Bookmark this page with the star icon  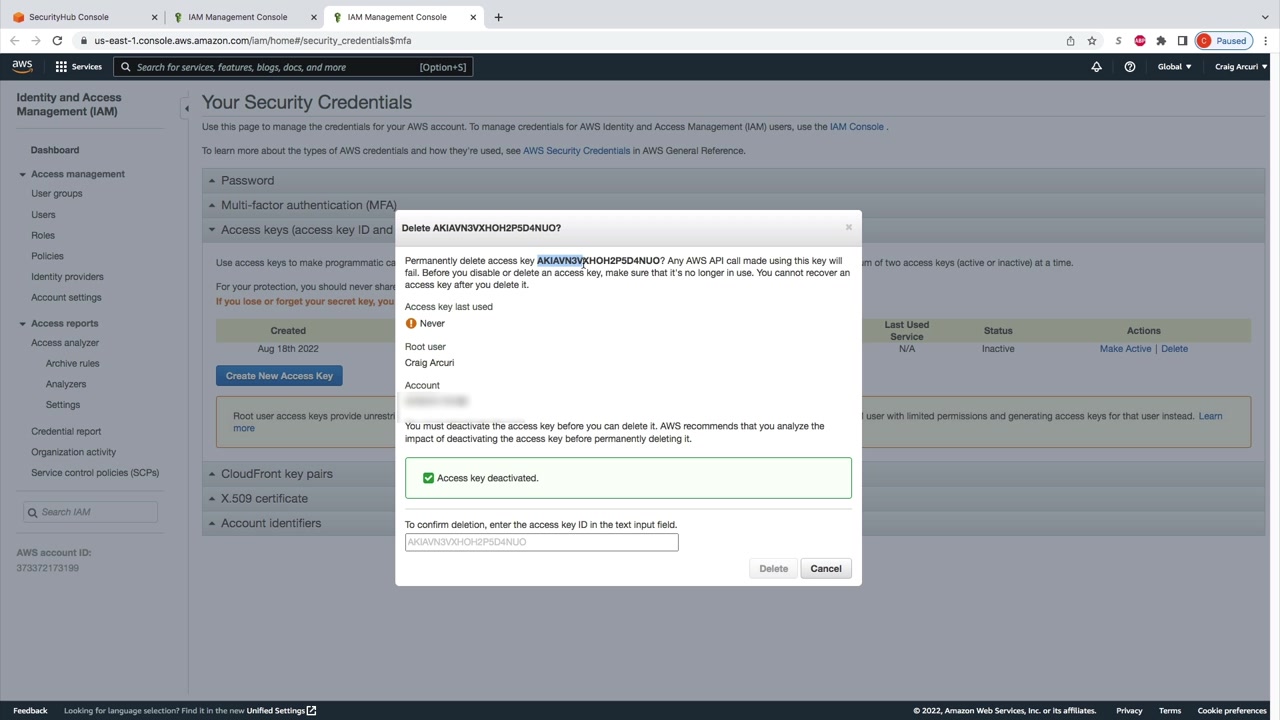click(1092, 41)
